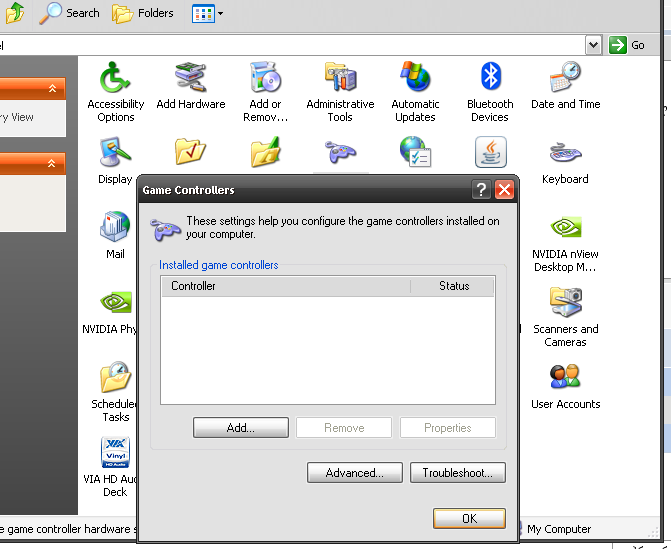
Task: Expand the address bar dropdown arrow
Action: pyautogui.click(x=593, y=45)
